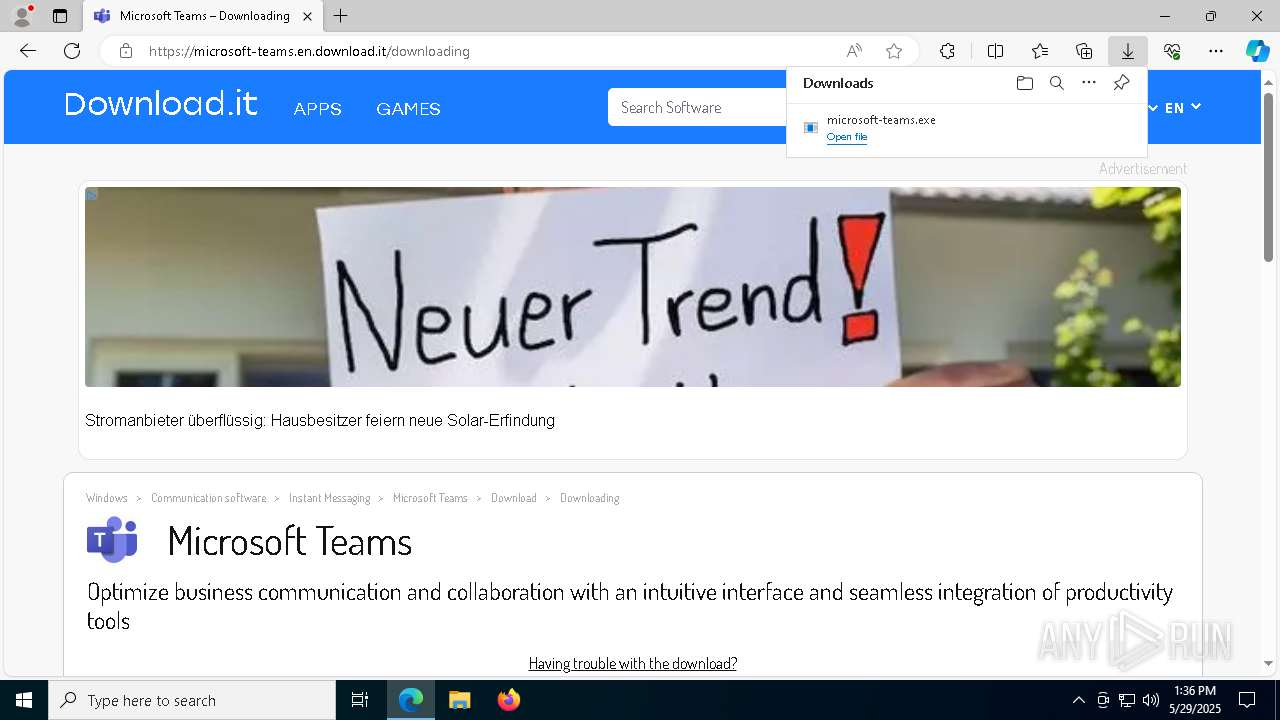View site information lock icon
Viewport: 1280px width, 720px height.
click(125, 51)
